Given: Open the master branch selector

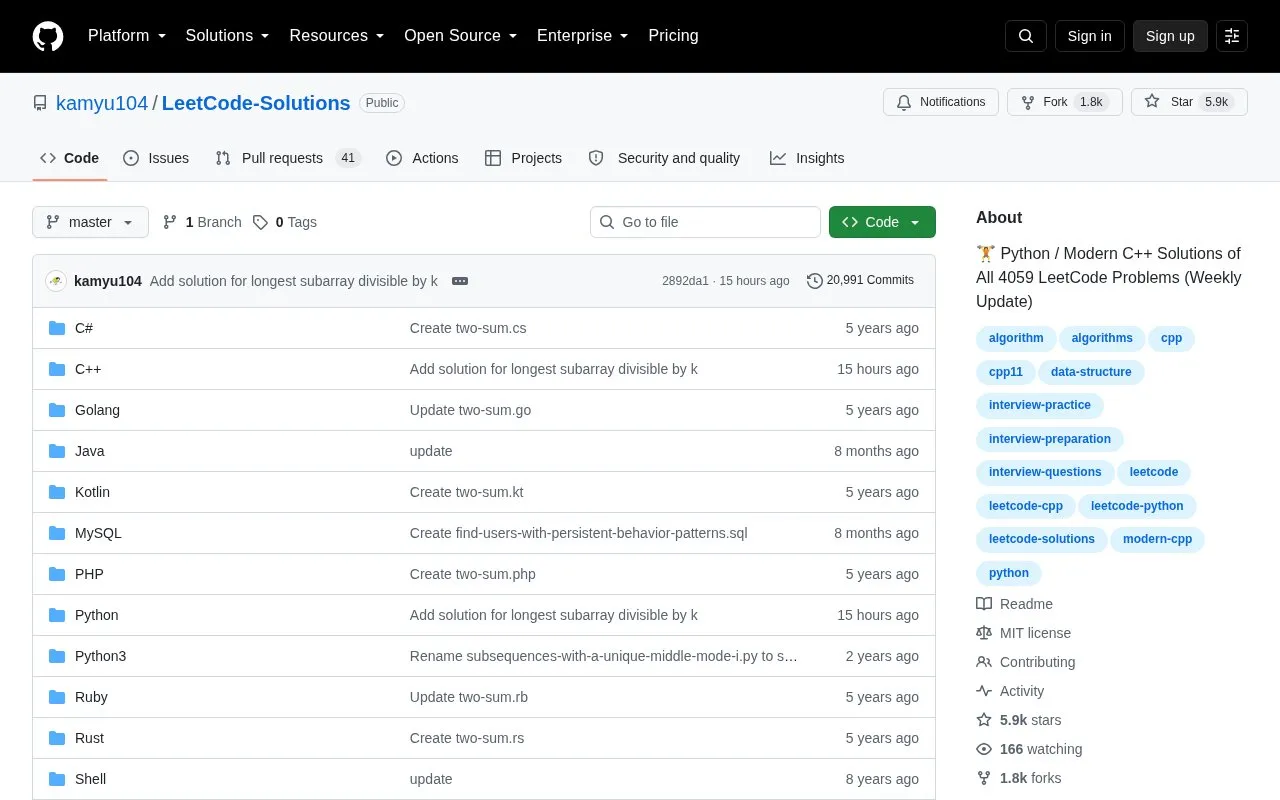Looking at the screenshot, I should coord(90,222).
